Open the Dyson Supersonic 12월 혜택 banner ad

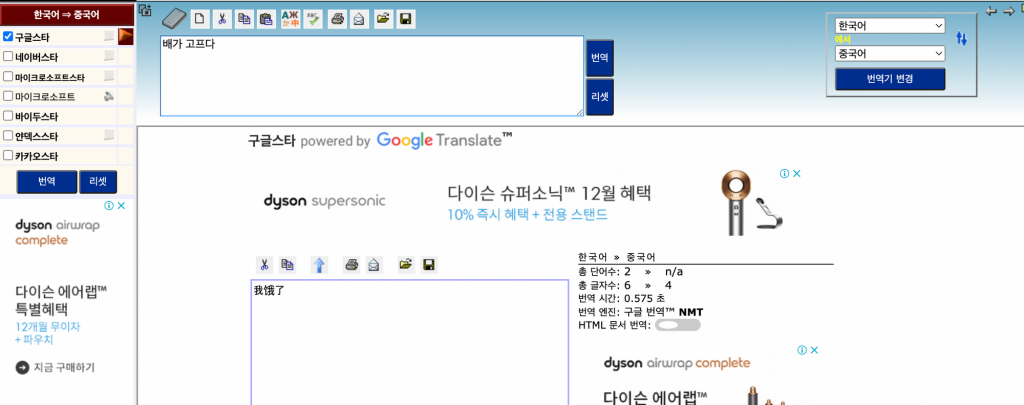click(527, 202)
